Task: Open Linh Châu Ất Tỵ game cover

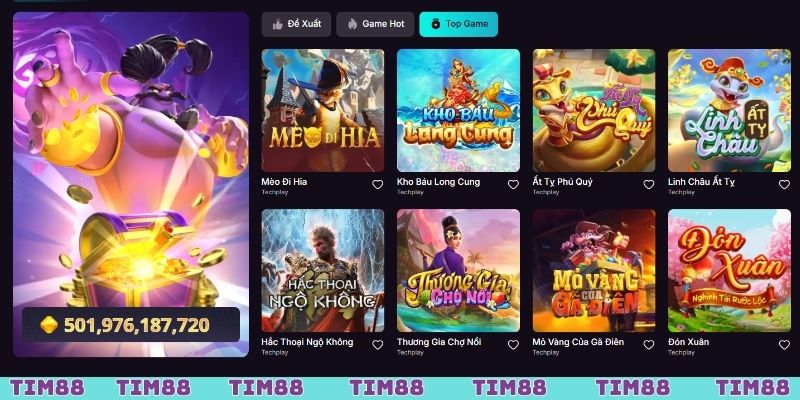Action: [730, 110]
